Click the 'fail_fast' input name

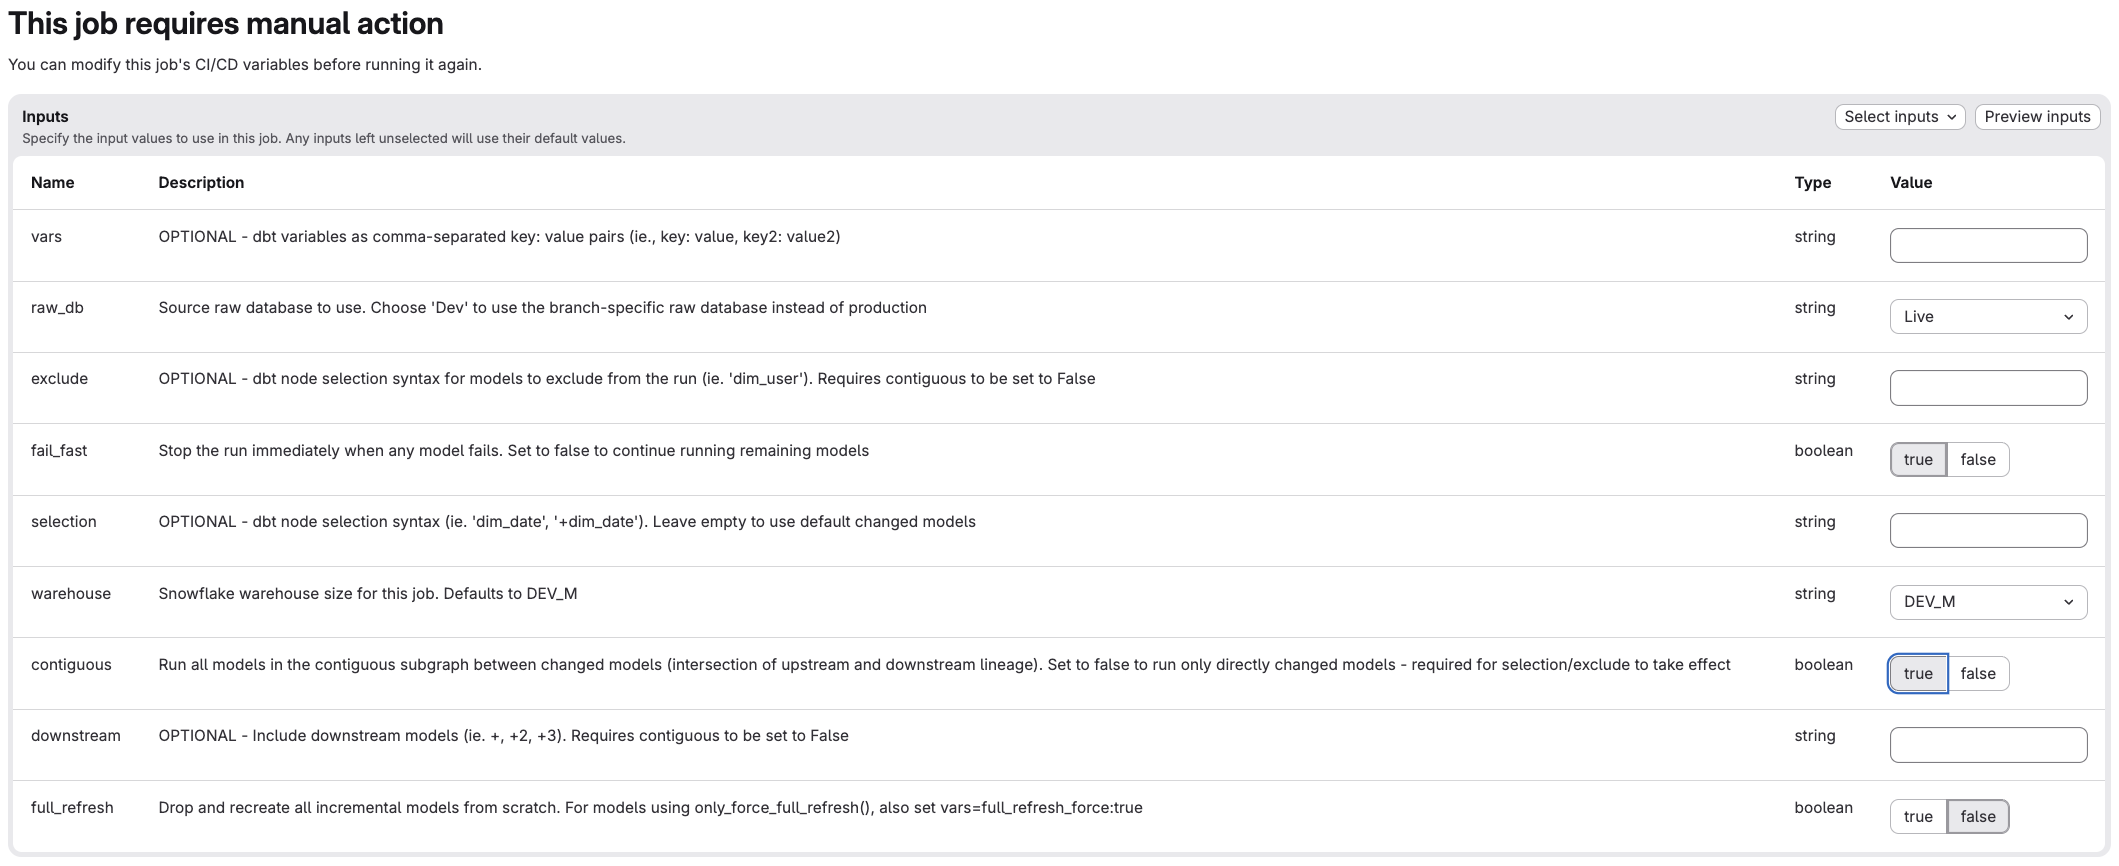point(59,451)
